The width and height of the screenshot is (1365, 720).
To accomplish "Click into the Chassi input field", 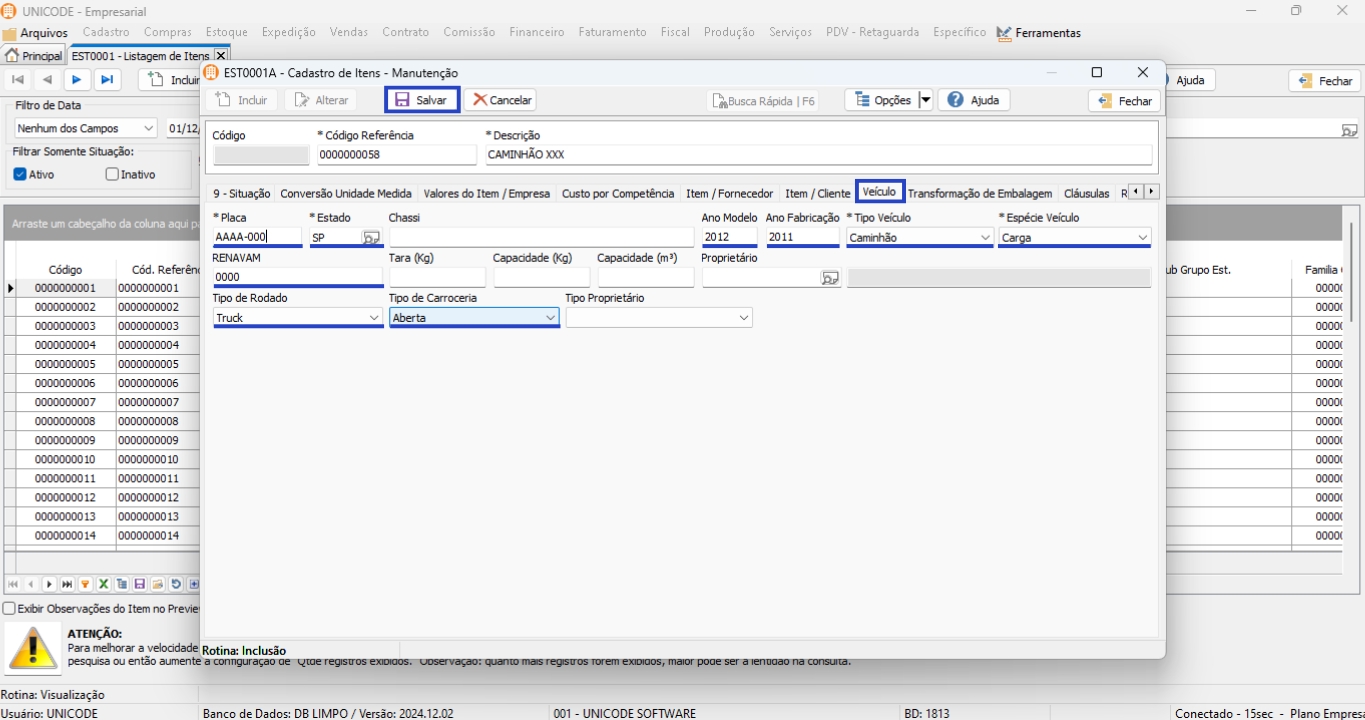I will coord(540,238).
